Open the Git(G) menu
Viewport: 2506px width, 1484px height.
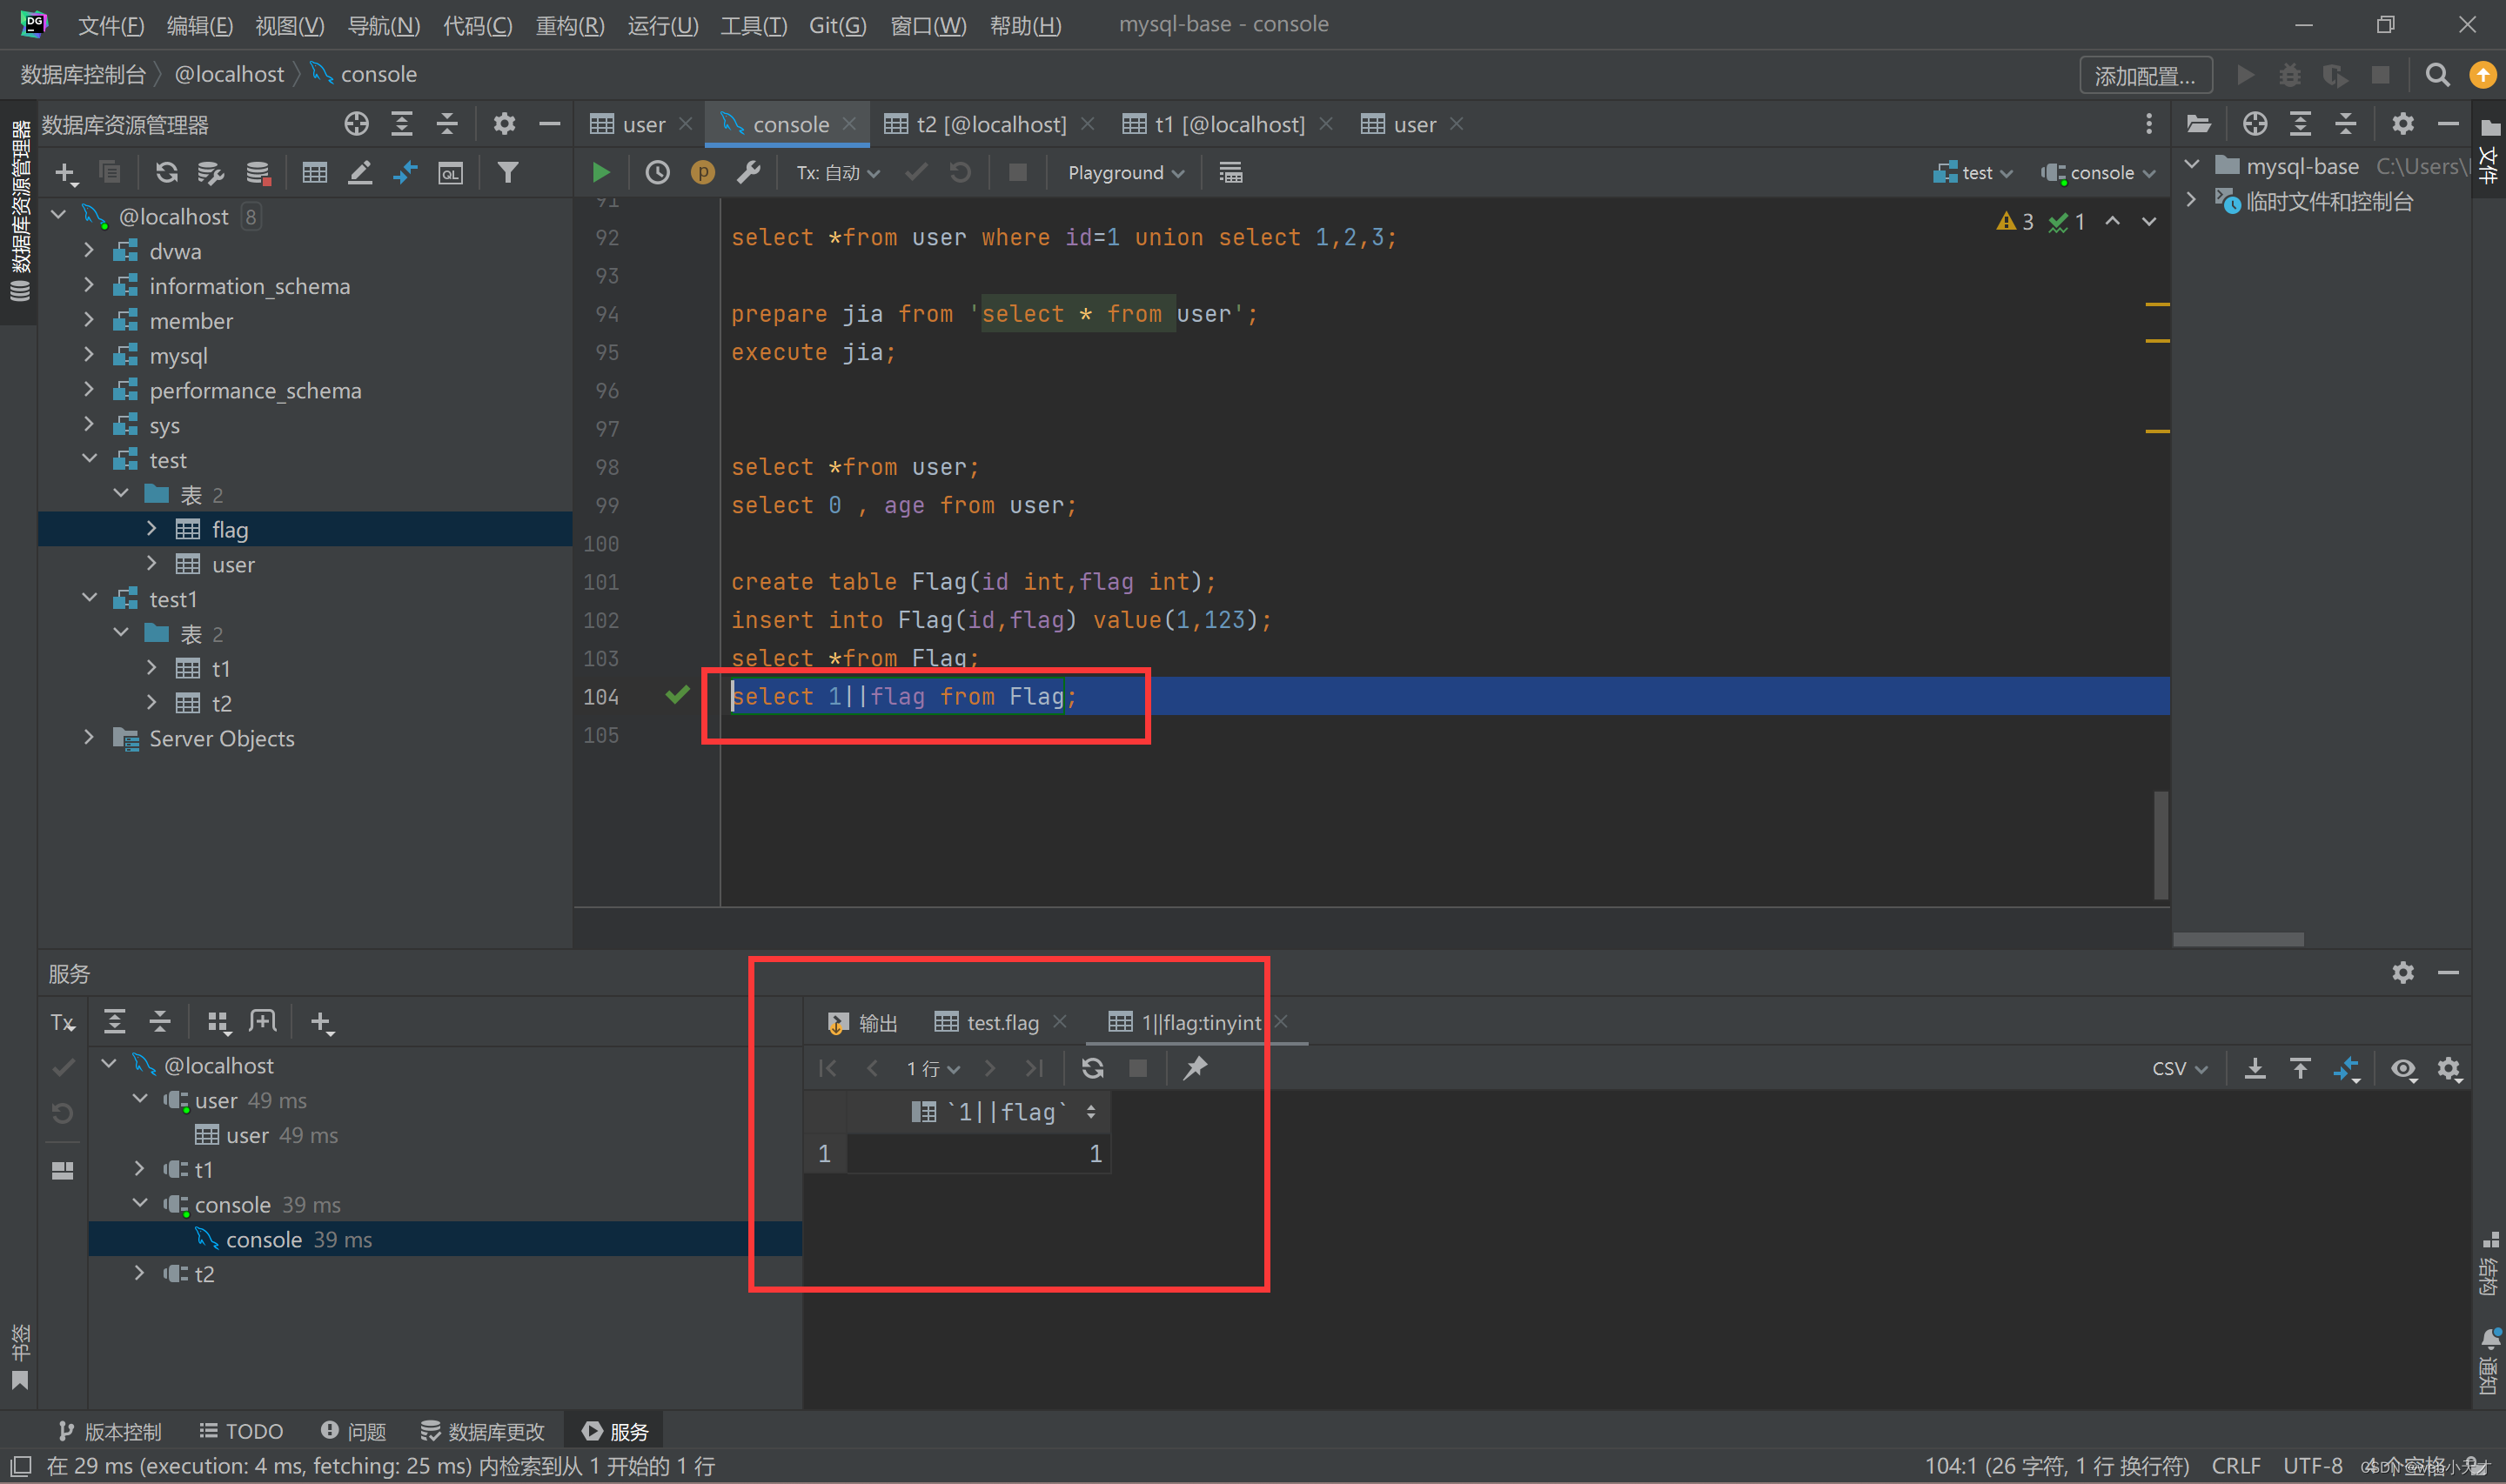837,25
